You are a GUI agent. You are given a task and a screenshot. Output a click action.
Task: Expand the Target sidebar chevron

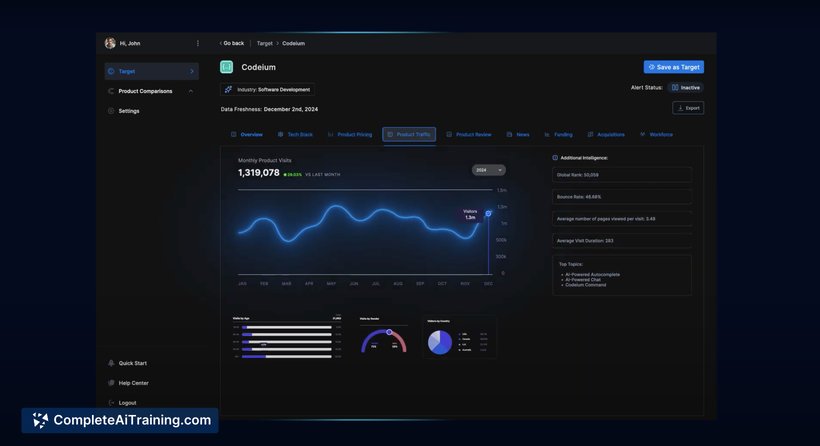tap(192, 71)
